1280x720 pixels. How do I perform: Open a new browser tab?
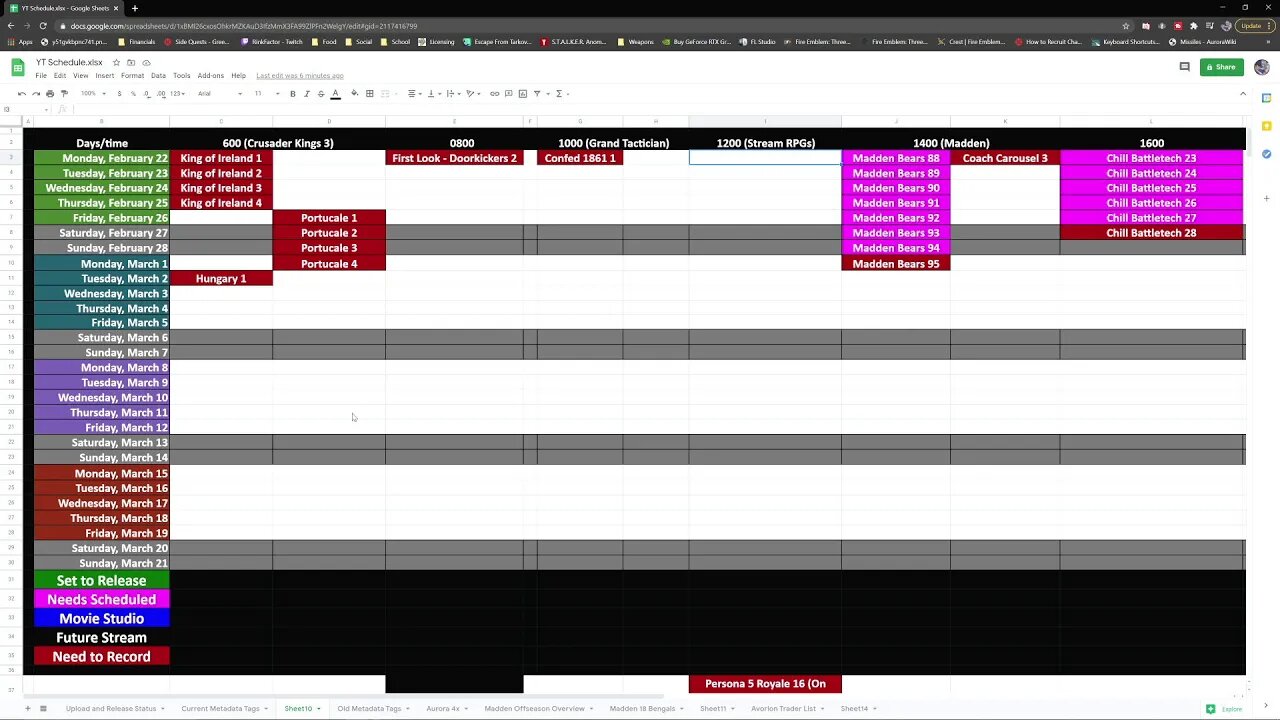[135, 8]
